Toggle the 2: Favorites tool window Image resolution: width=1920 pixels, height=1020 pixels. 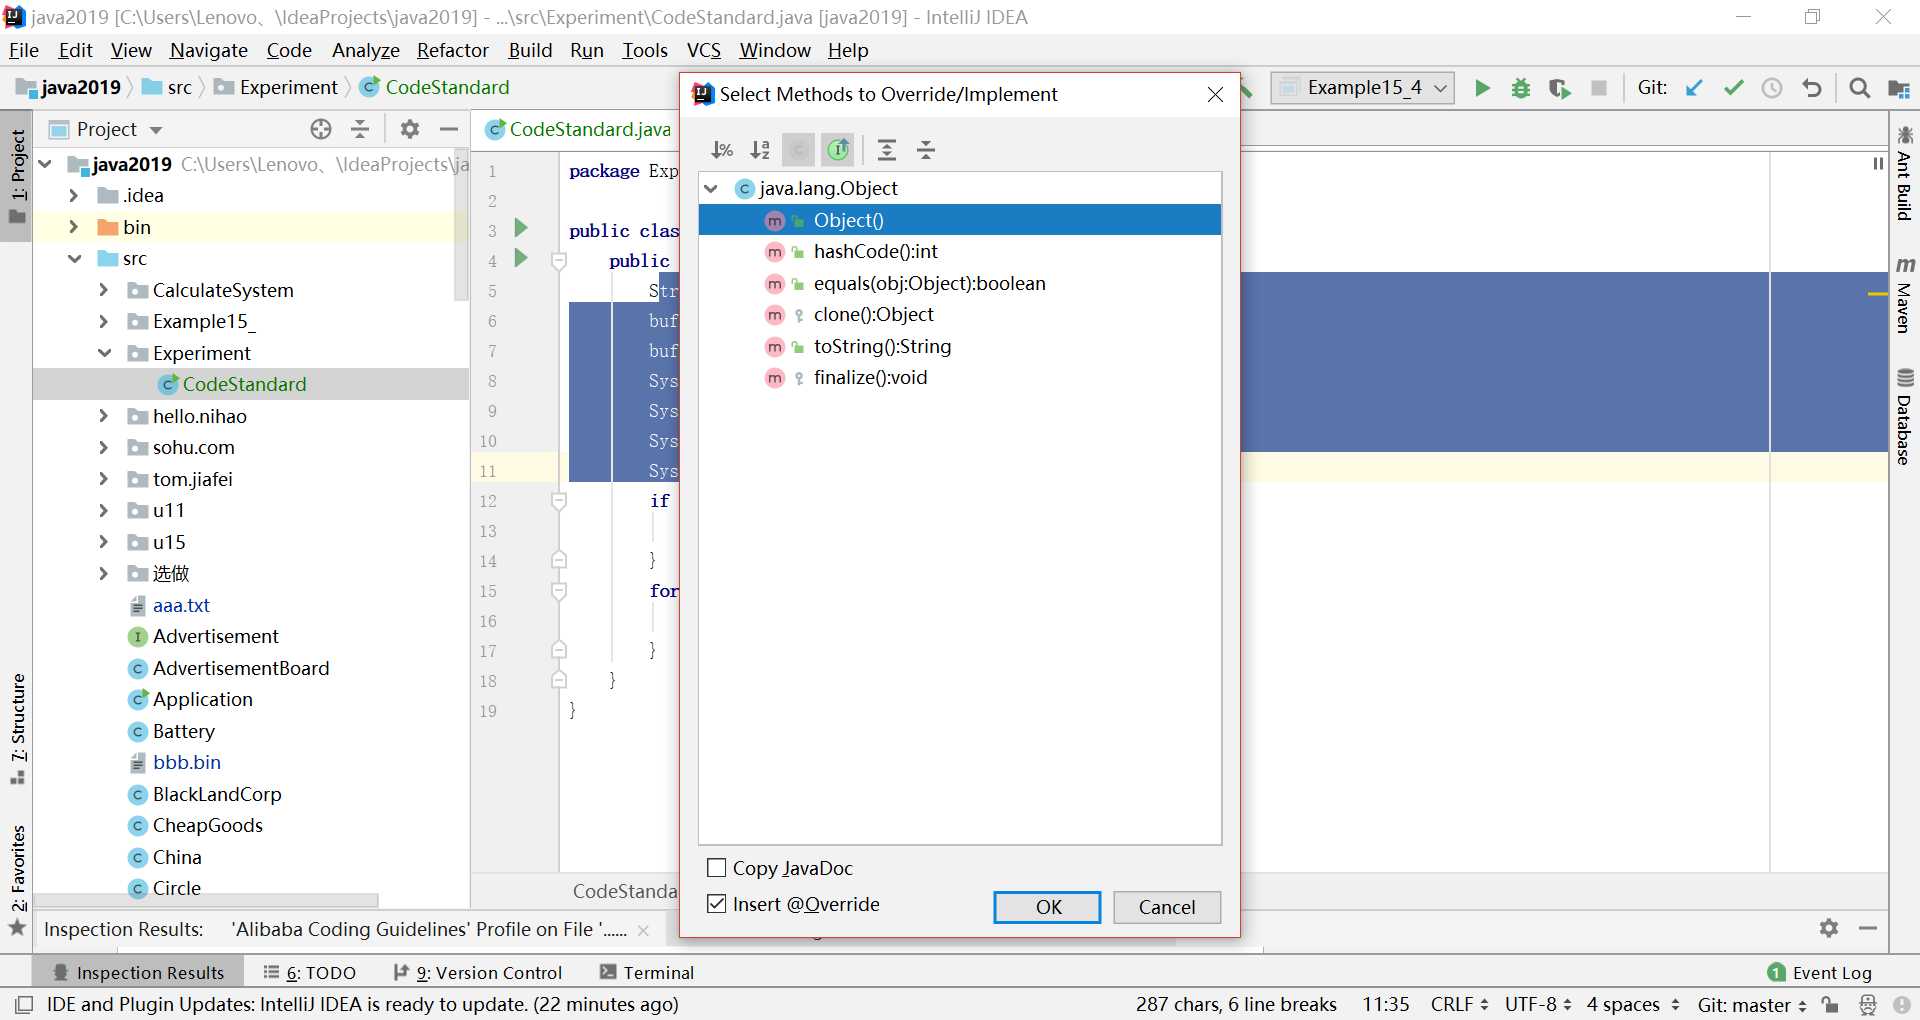[x=17, y=879]
